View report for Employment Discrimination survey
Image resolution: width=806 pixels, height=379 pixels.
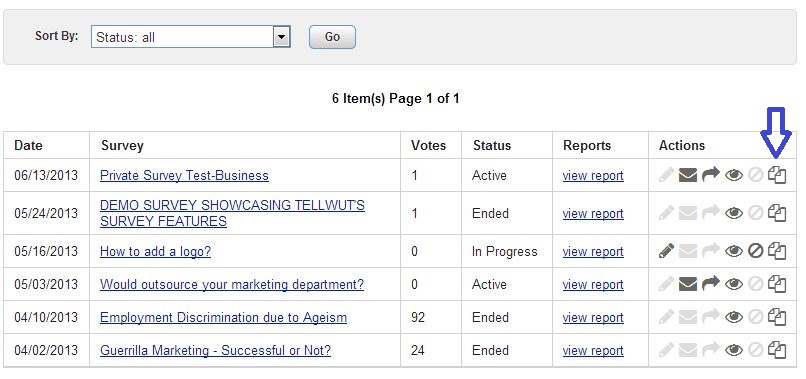(593, 317)
